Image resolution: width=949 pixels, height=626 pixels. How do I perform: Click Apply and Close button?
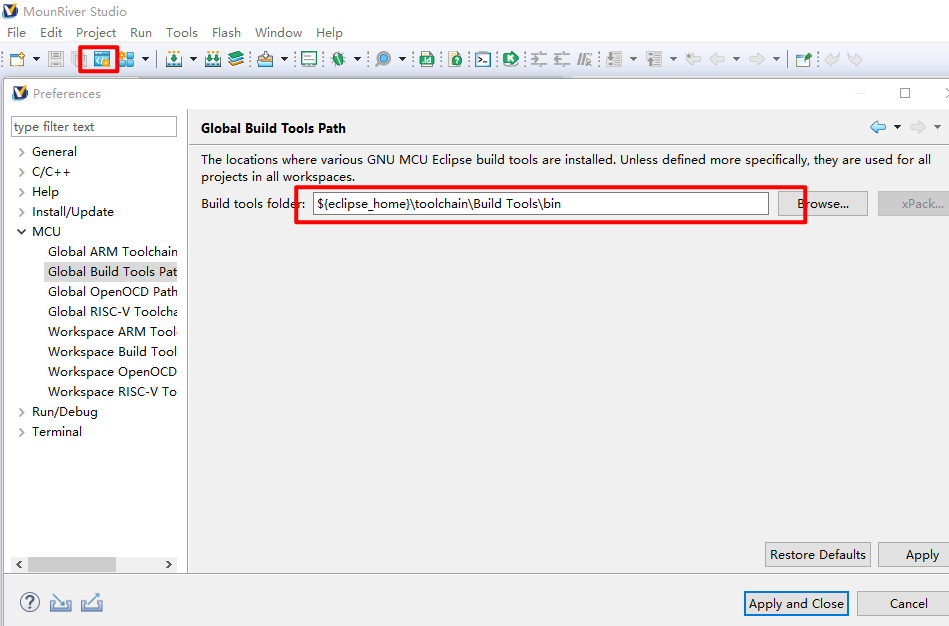click(x=797, y=603)
